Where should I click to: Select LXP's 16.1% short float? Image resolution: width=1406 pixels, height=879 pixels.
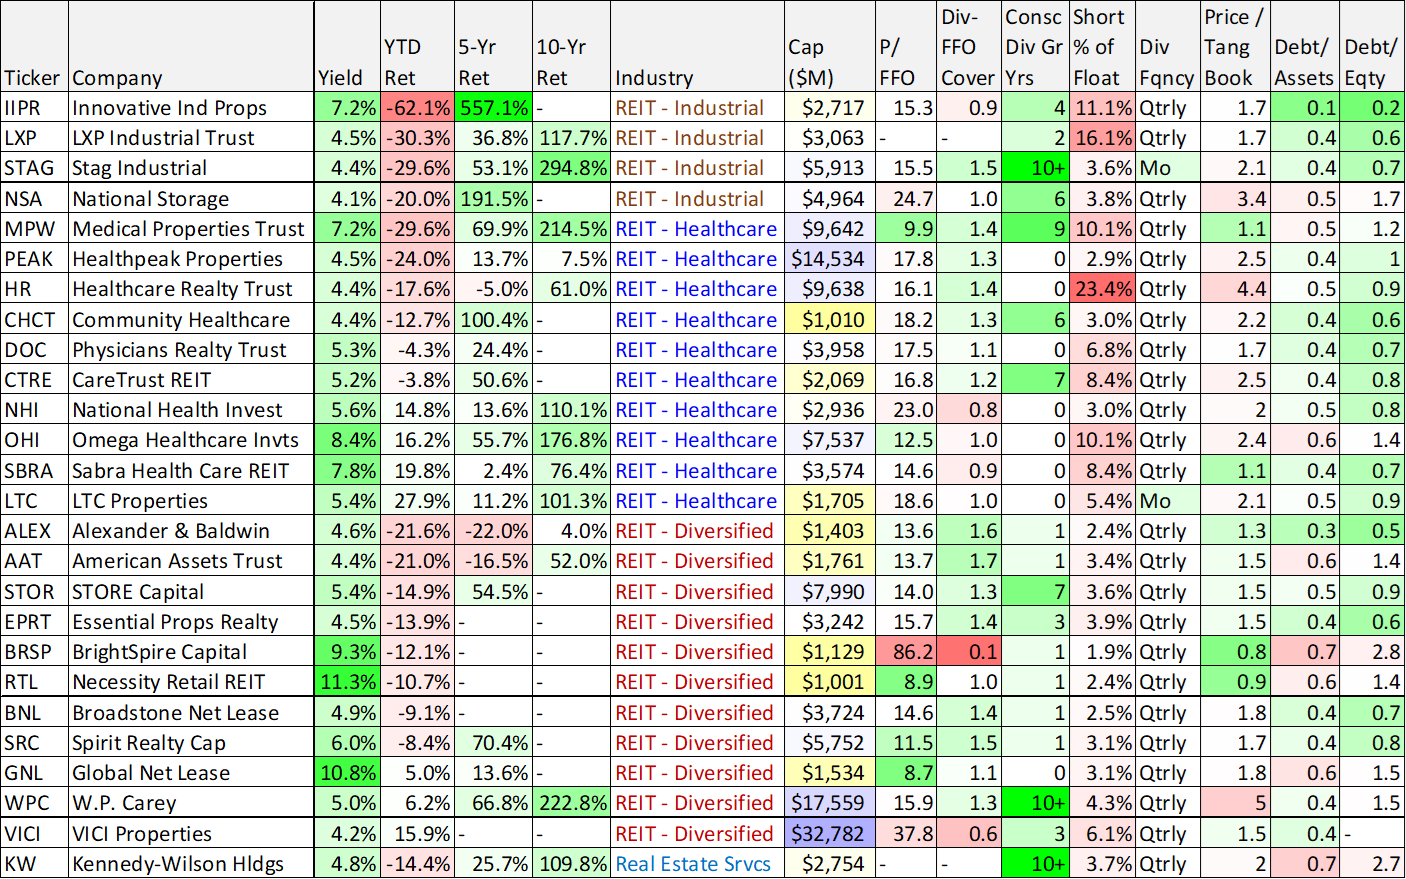pyautogui.click(x=1102, y=138)
